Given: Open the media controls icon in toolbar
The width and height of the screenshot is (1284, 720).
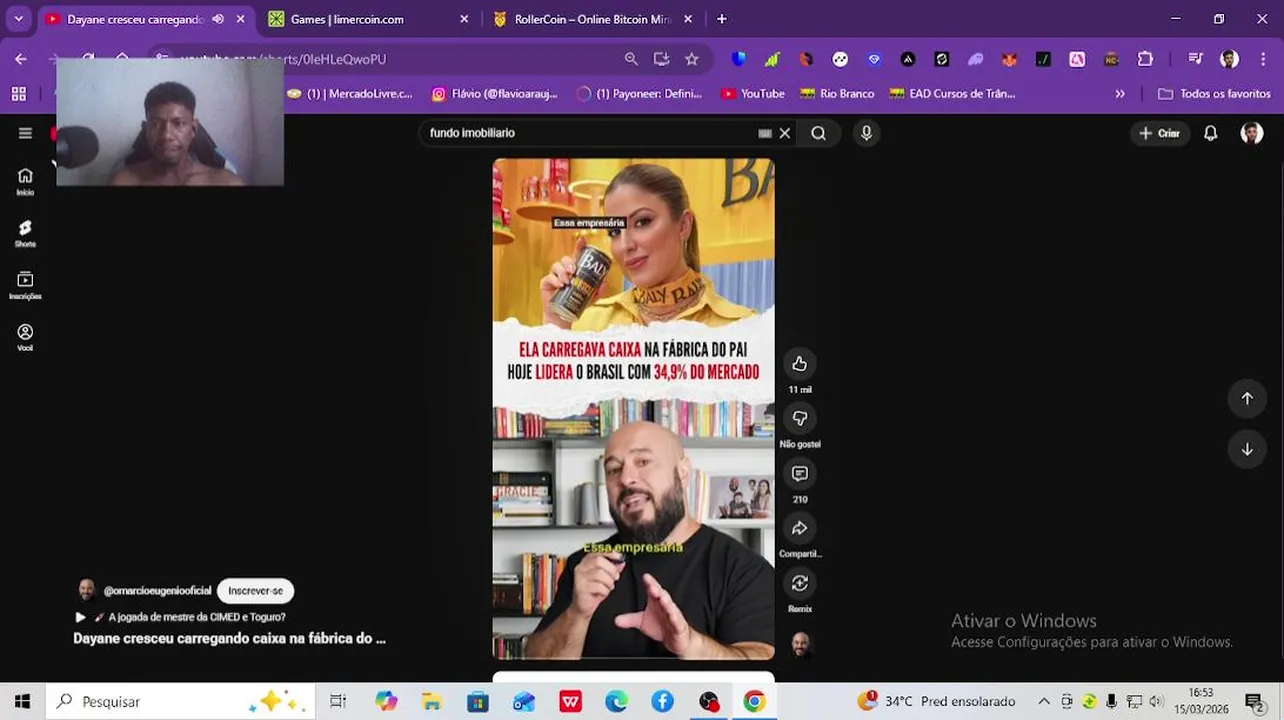Looking at the screenshot, I should click(x=1195, y=59).
